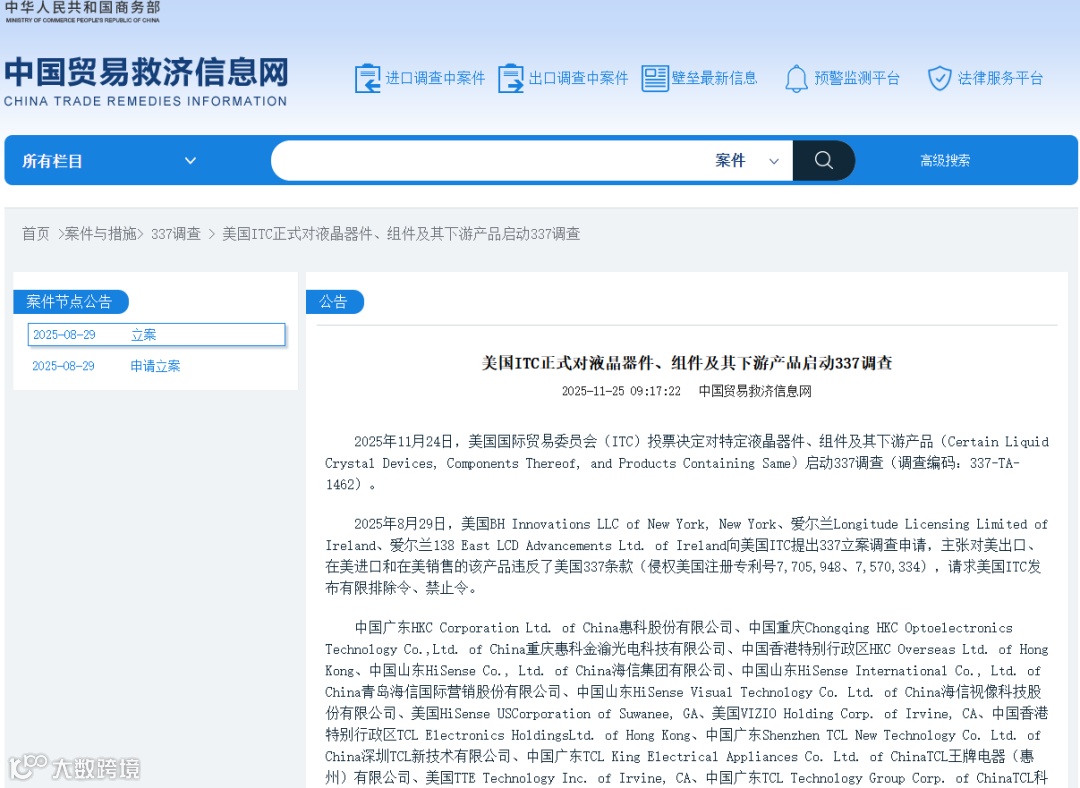Open the 进口调查中案件 link
Screen dimensions: 1080x788
pyautogui.click(x=435, y=79)
